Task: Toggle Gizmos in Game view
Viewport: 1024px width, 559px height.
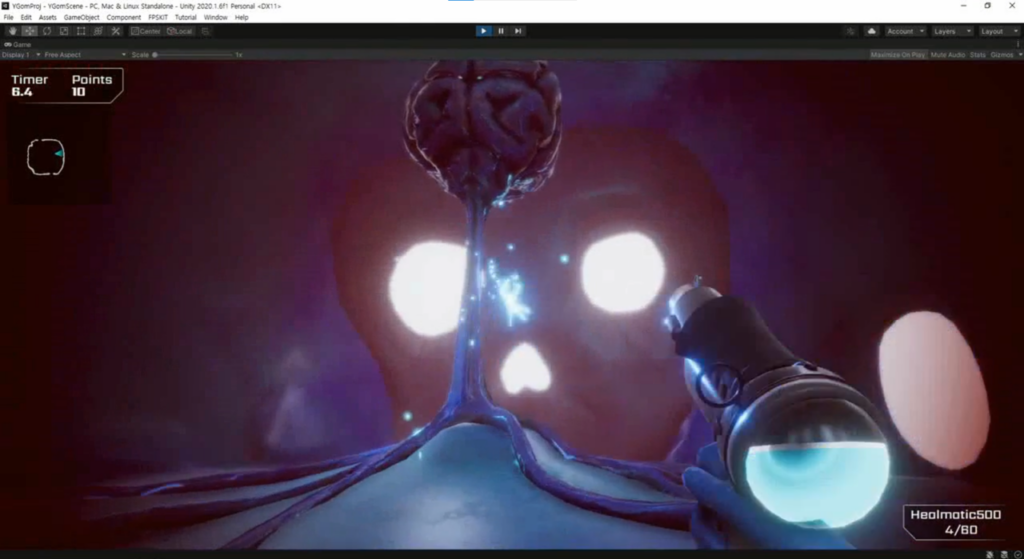Action: click(x=1002, y=55)
